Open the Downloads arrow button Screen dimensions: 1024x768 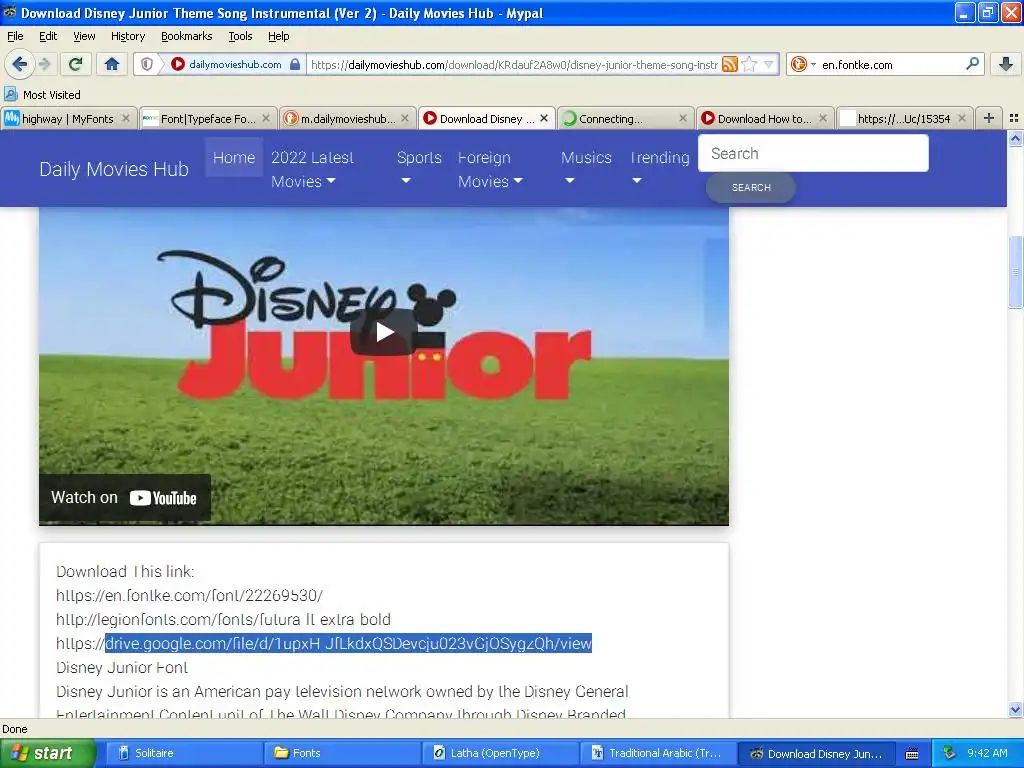(1006, 64)
